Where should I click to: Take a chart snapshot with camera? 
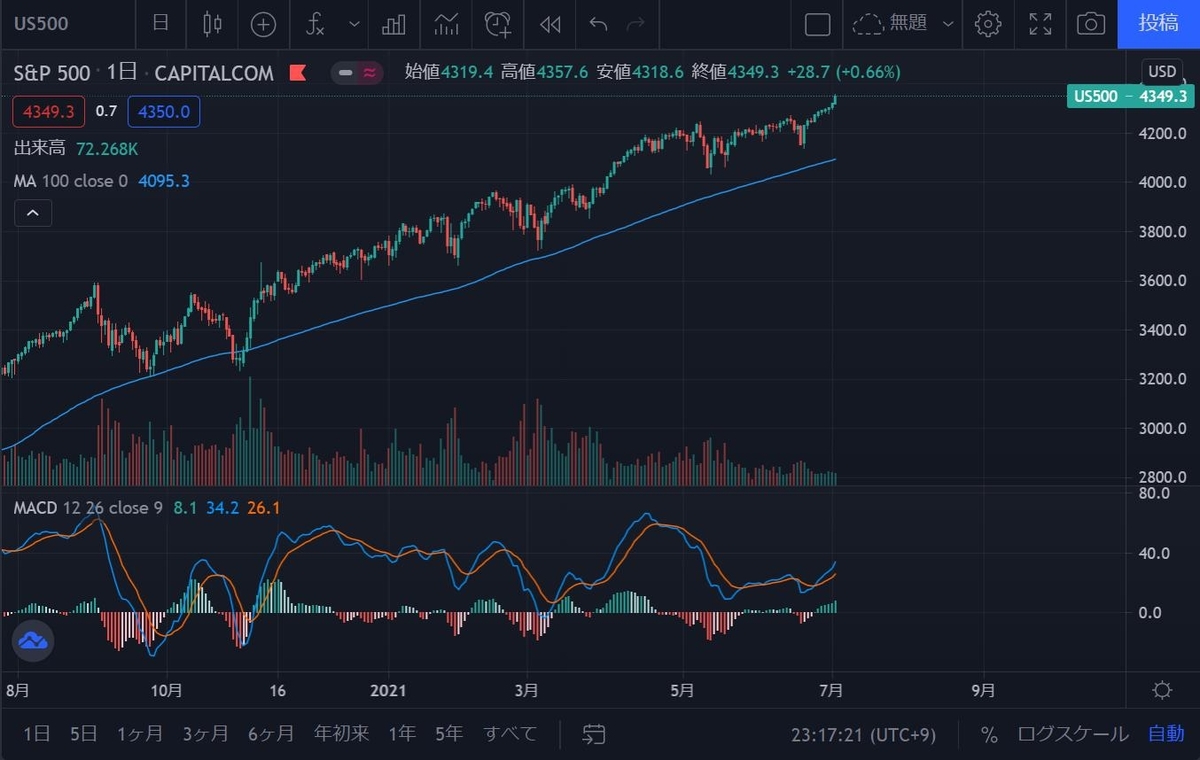[1091, 24]
